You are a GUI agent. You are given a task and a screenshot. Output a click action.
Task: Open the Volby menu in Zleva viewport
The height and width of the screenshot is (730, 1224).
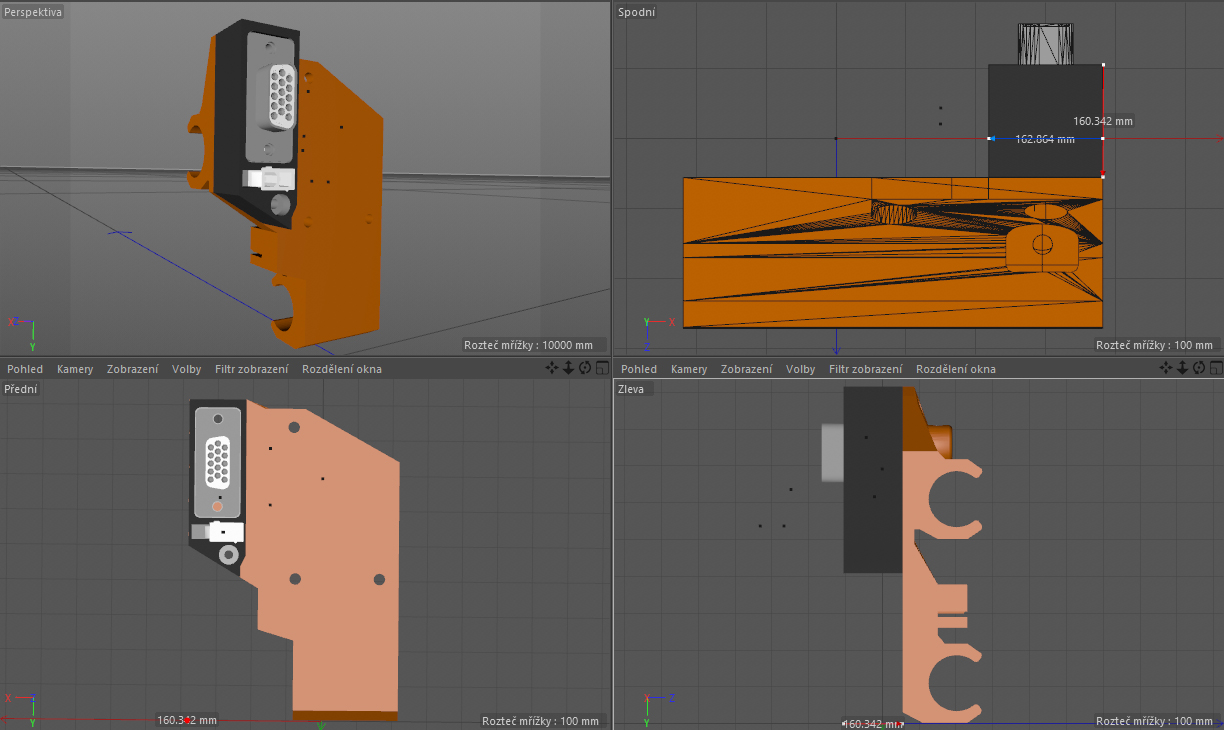coord(800,369)
